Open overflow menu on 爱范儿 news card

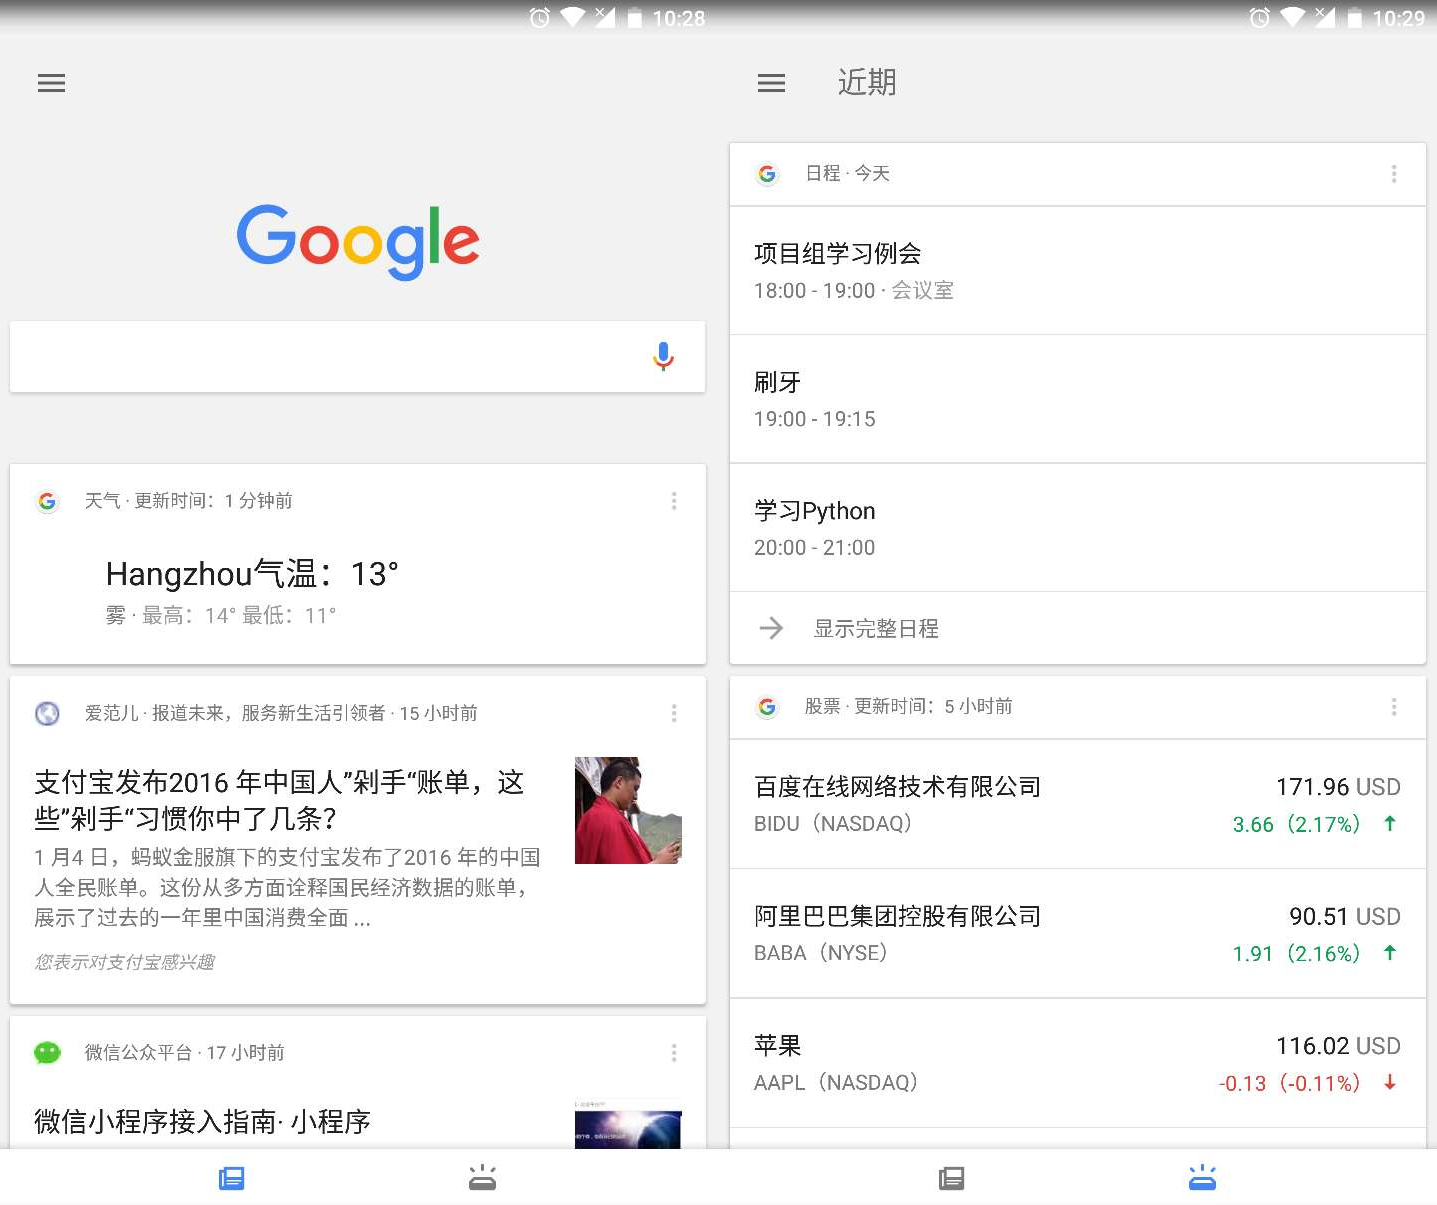click(674, 713)
